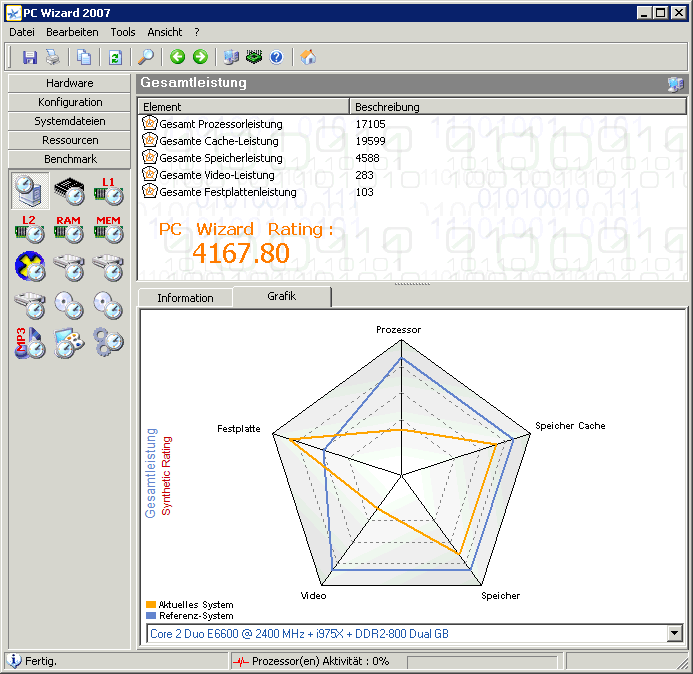
Task: Select the global performance benchmark icon
Action: coord(30,191)
